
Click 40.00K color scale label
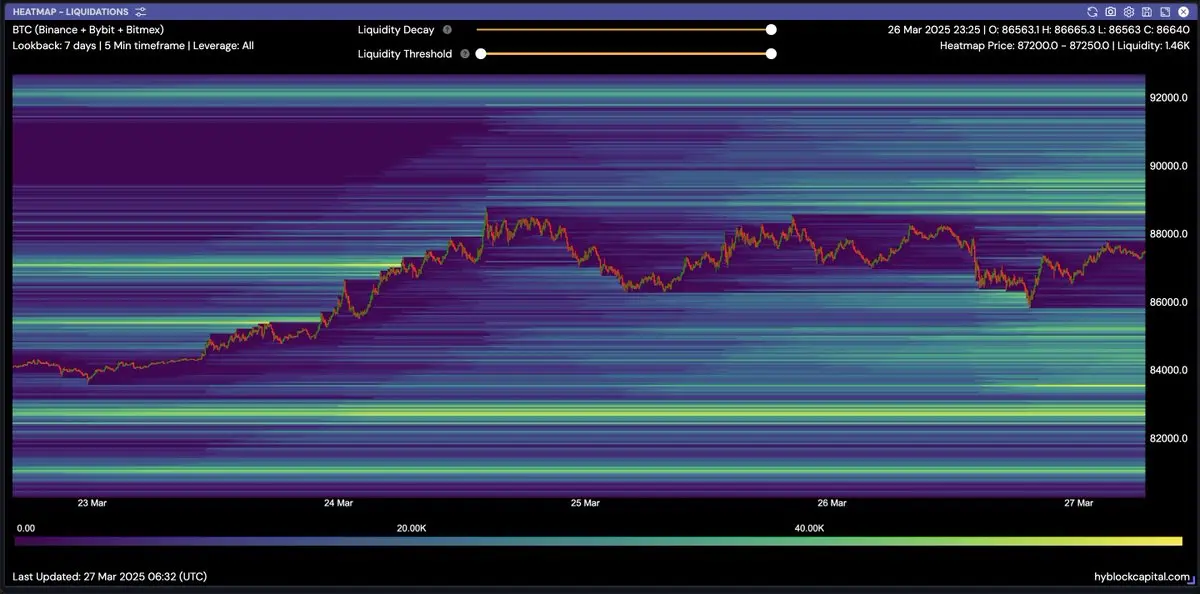[x=809, y=527]
